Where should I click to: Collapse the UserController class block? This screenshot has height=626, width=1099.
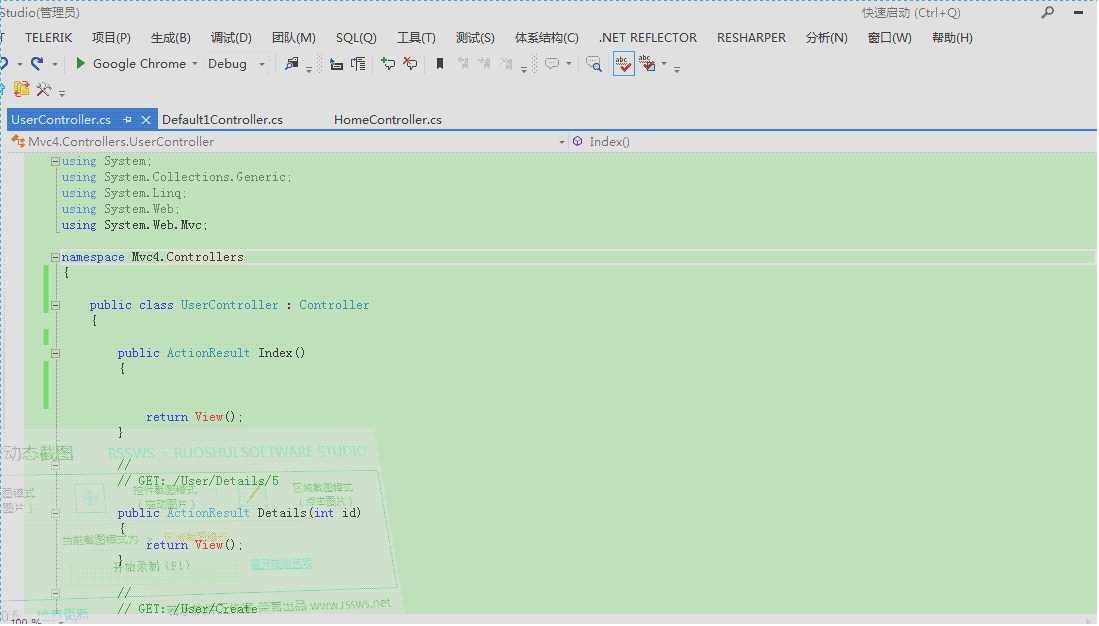55,306
